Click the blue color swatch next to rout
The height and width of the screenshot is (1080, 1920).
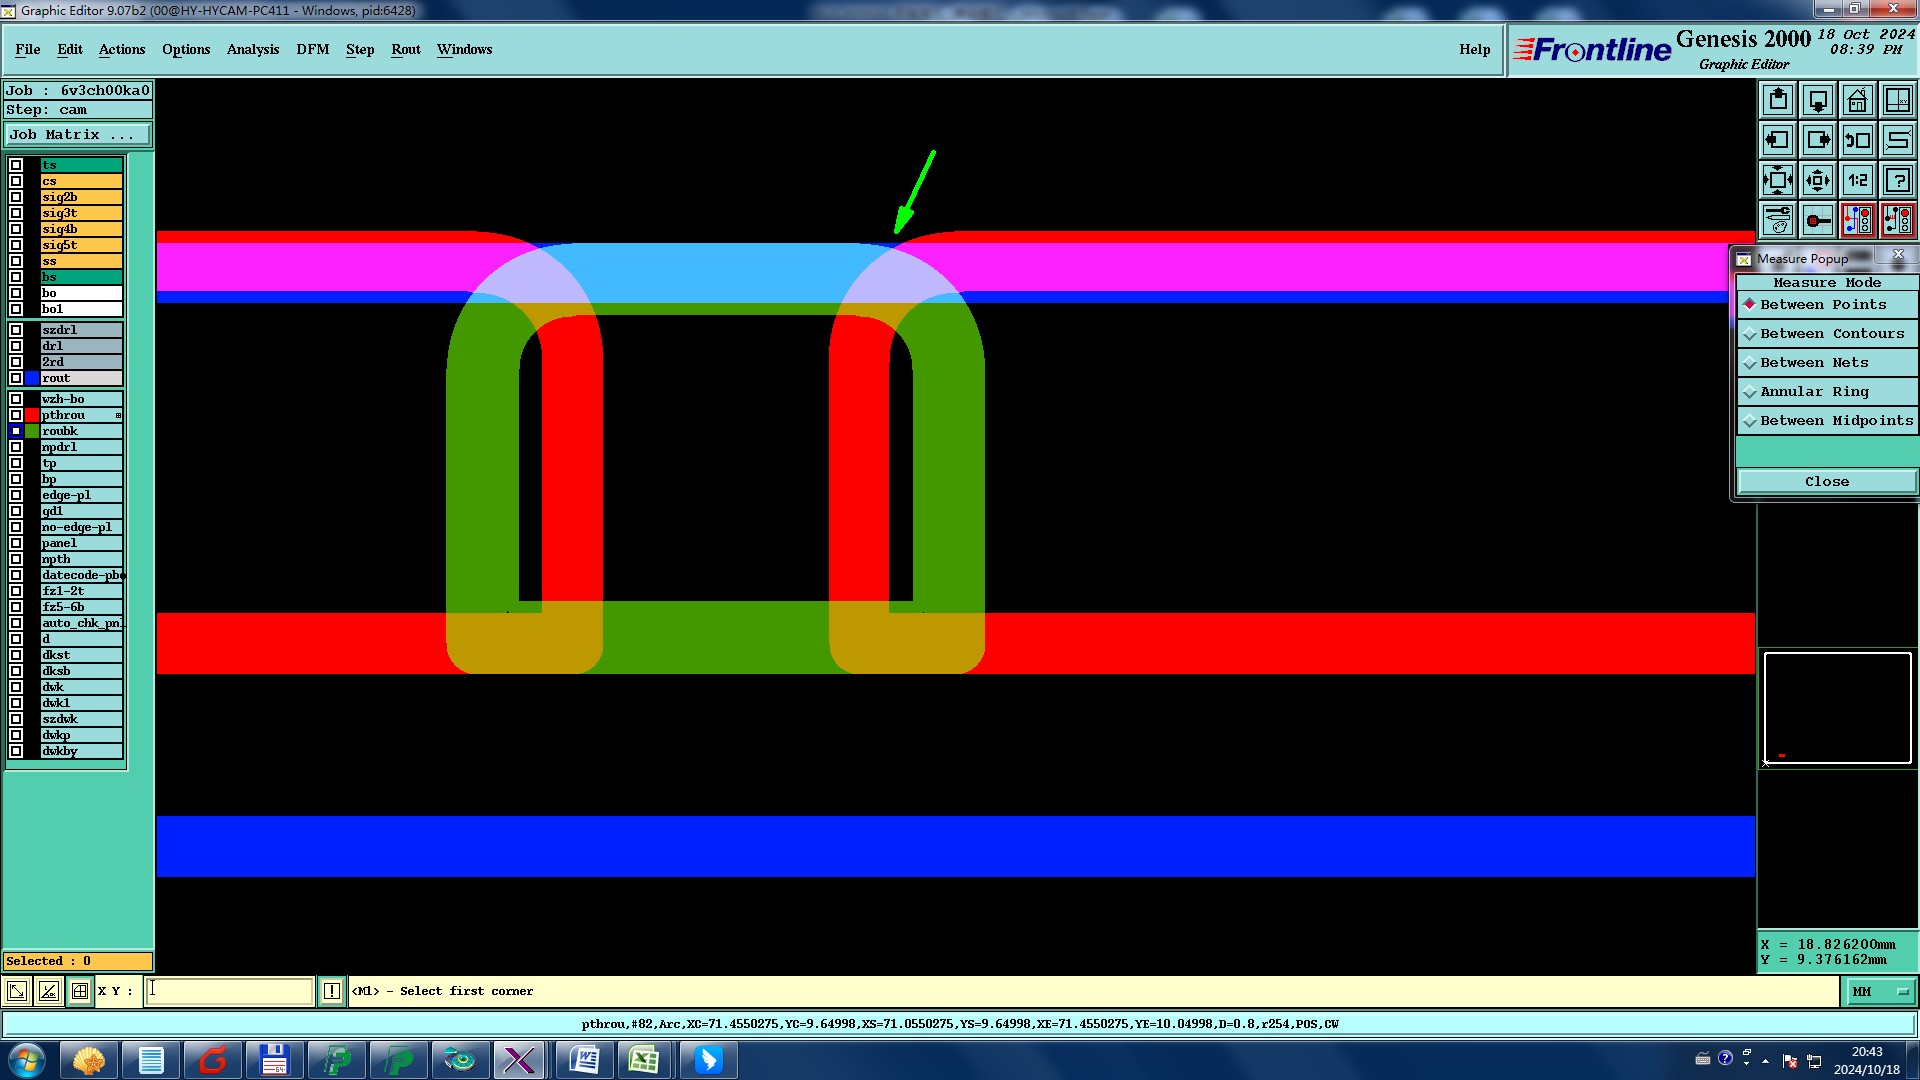[32, 378]
